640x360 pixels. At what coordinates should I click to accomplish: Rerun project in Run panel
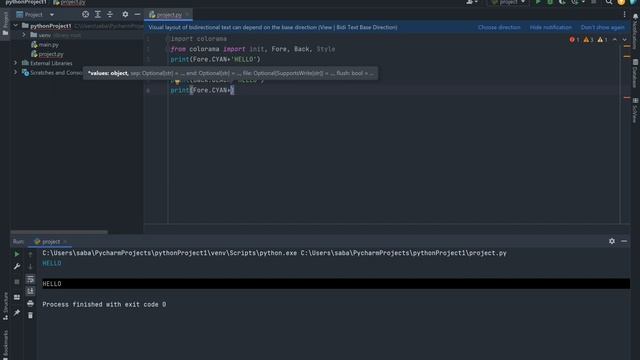click(17, 254)
